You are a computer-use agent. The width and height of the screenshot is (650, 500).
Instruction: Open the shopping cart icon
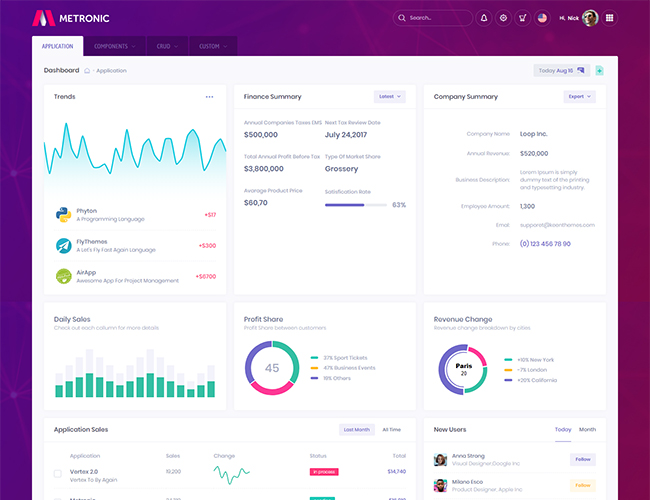click(x=522, y=18)
